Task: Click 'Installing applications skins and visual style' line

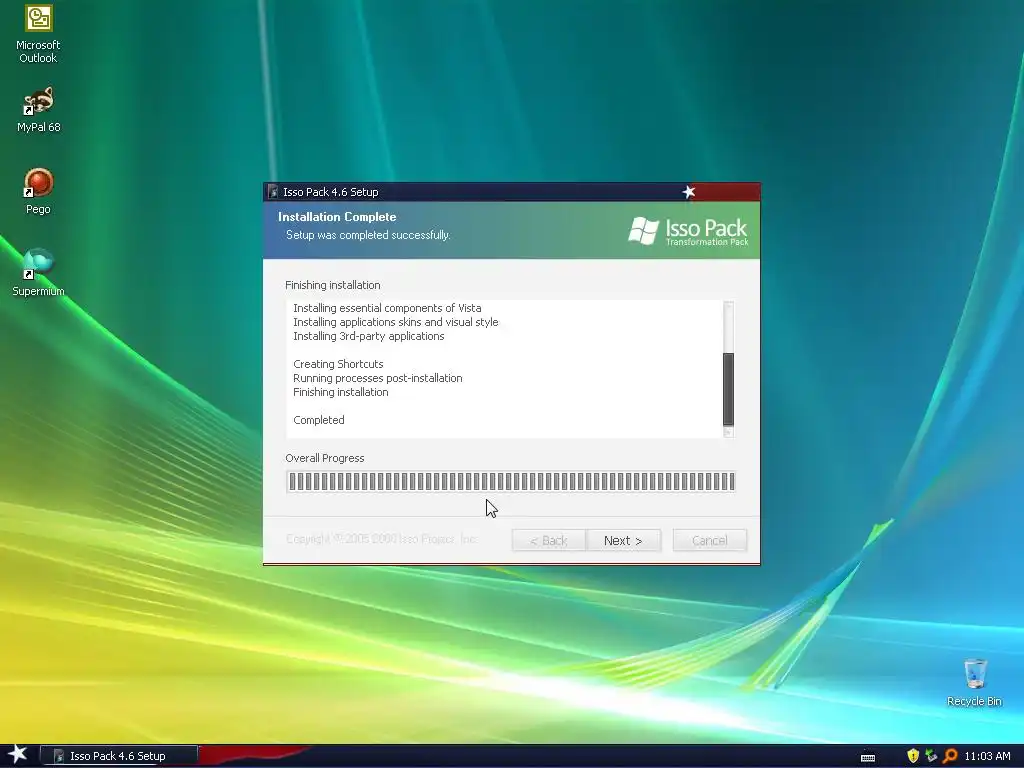Action: 396,322
